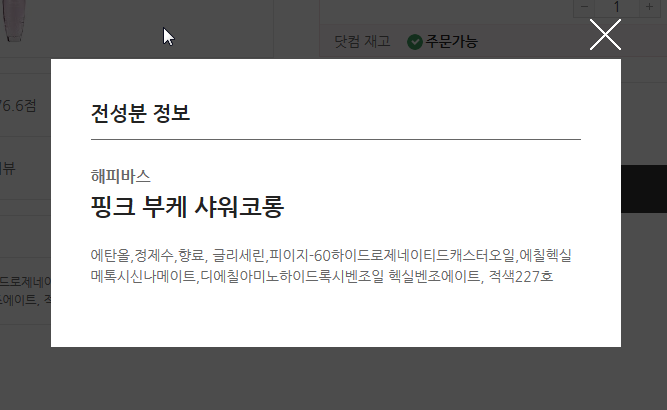Click the 6.6점 rating text behind popup

point(18,106)
